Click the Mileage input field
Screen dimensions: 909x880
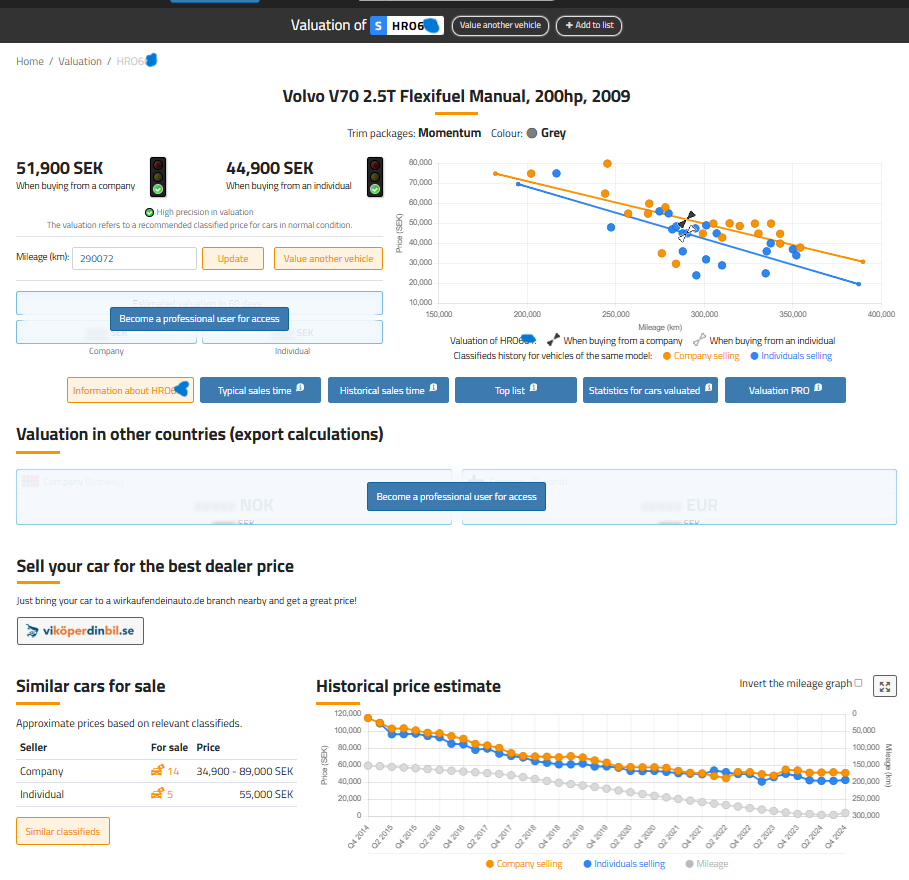point(134,258)
